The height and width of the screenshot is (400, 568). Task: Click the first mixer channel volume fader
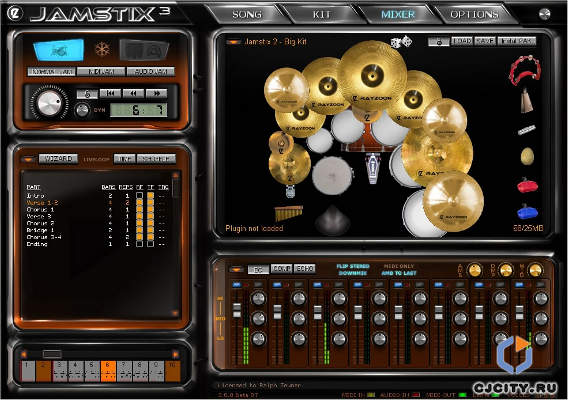point(237,311)
